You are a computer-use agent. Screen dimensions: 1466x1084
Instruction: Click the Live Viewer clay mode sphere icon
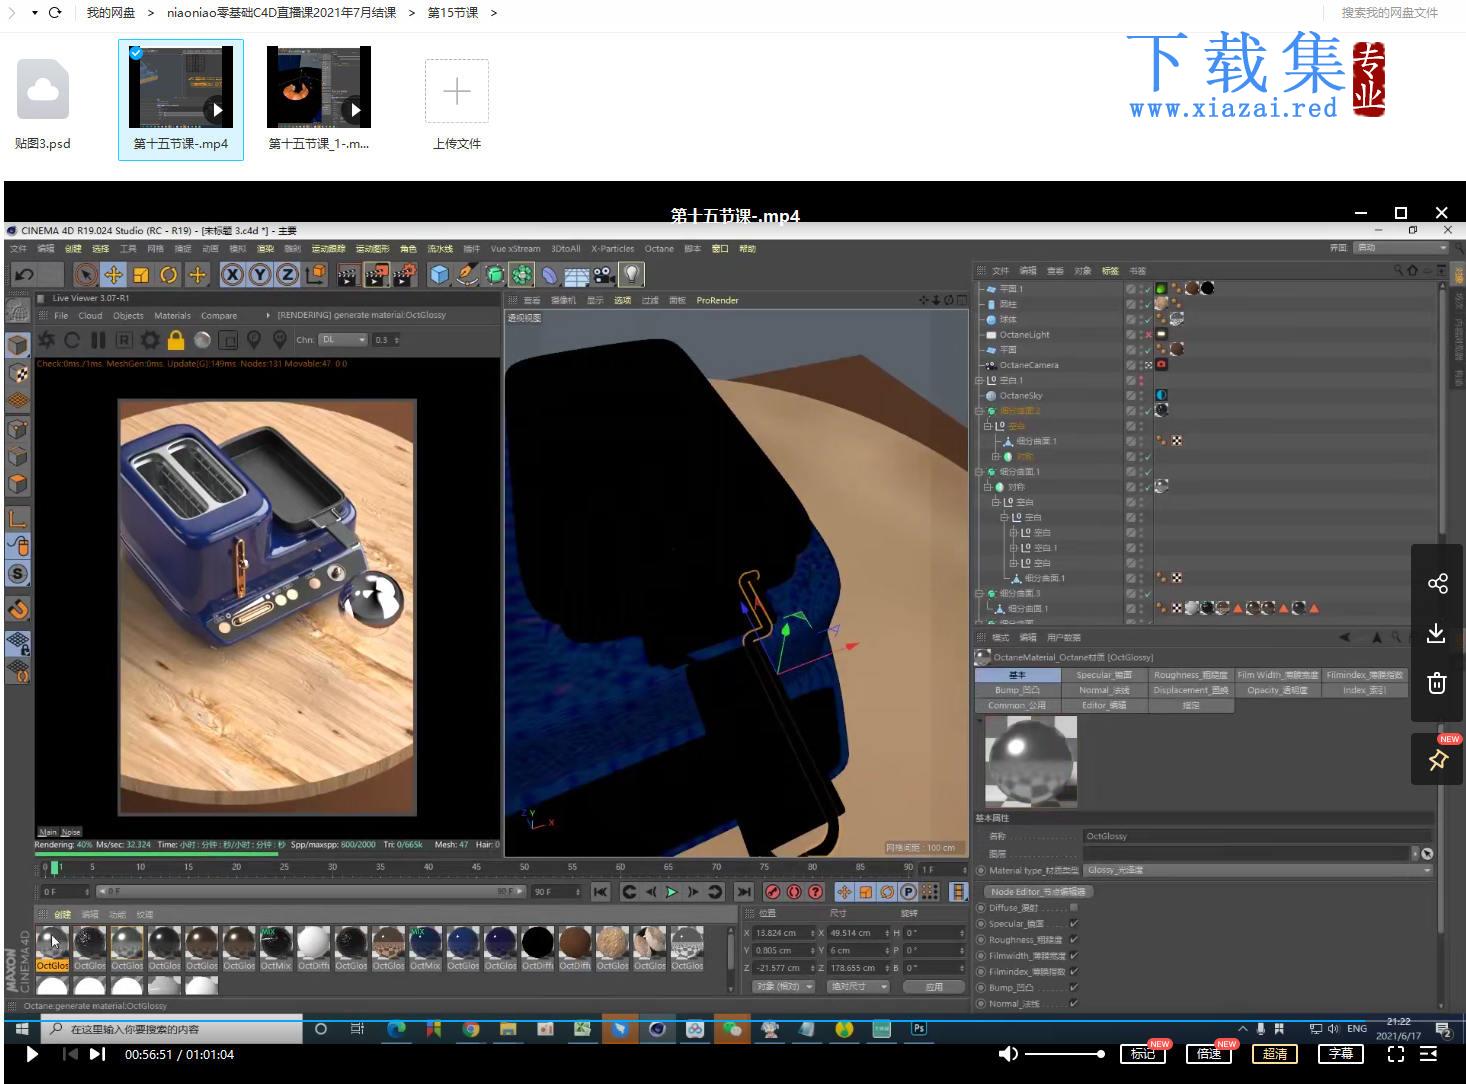pyautogui.click(x=202, y=340)
